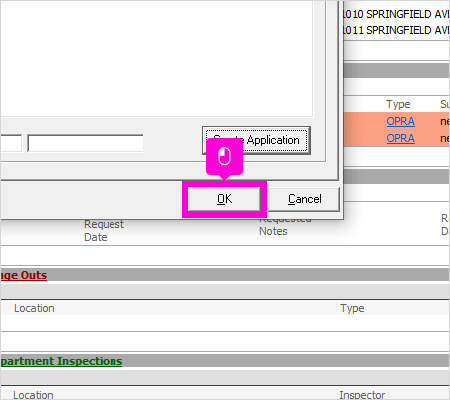Click the Location header under Department Inspections
Screen dimensions: 450x400
click(33, 395)
